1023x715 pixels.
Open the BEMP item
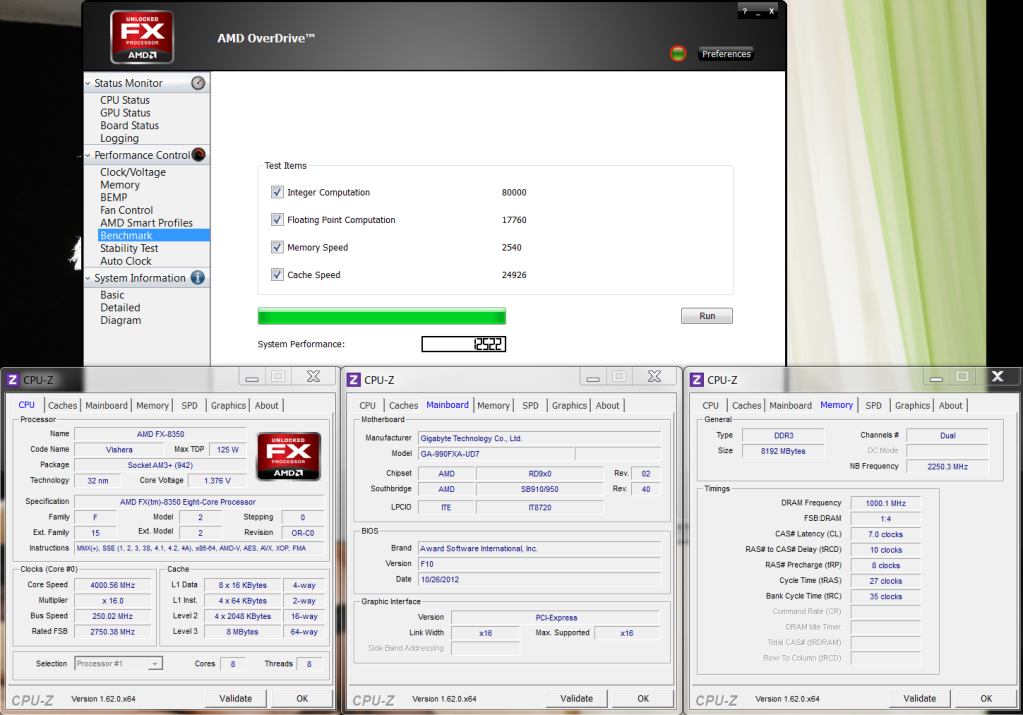click(114, 197)
